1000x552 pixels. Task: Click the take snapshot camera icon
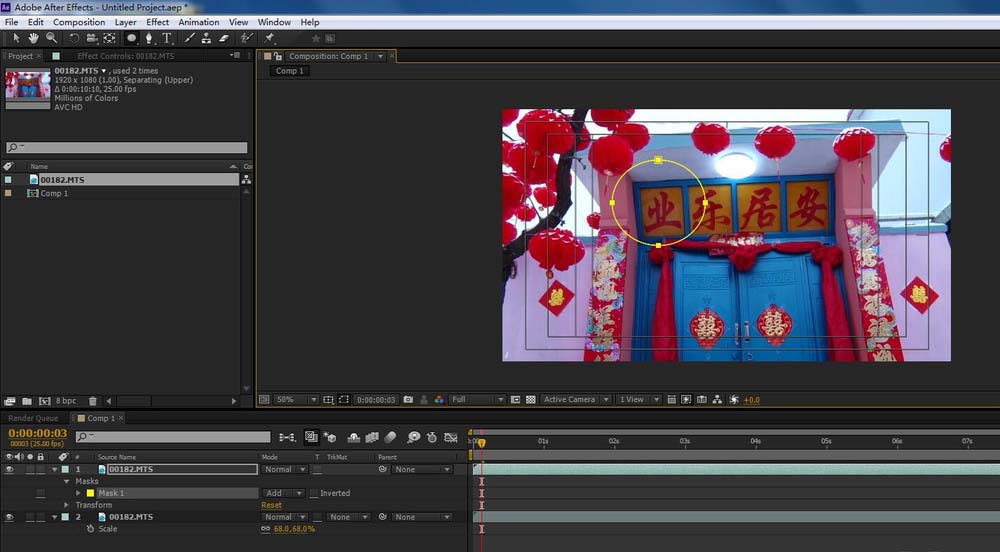click(x=408, y=400)
